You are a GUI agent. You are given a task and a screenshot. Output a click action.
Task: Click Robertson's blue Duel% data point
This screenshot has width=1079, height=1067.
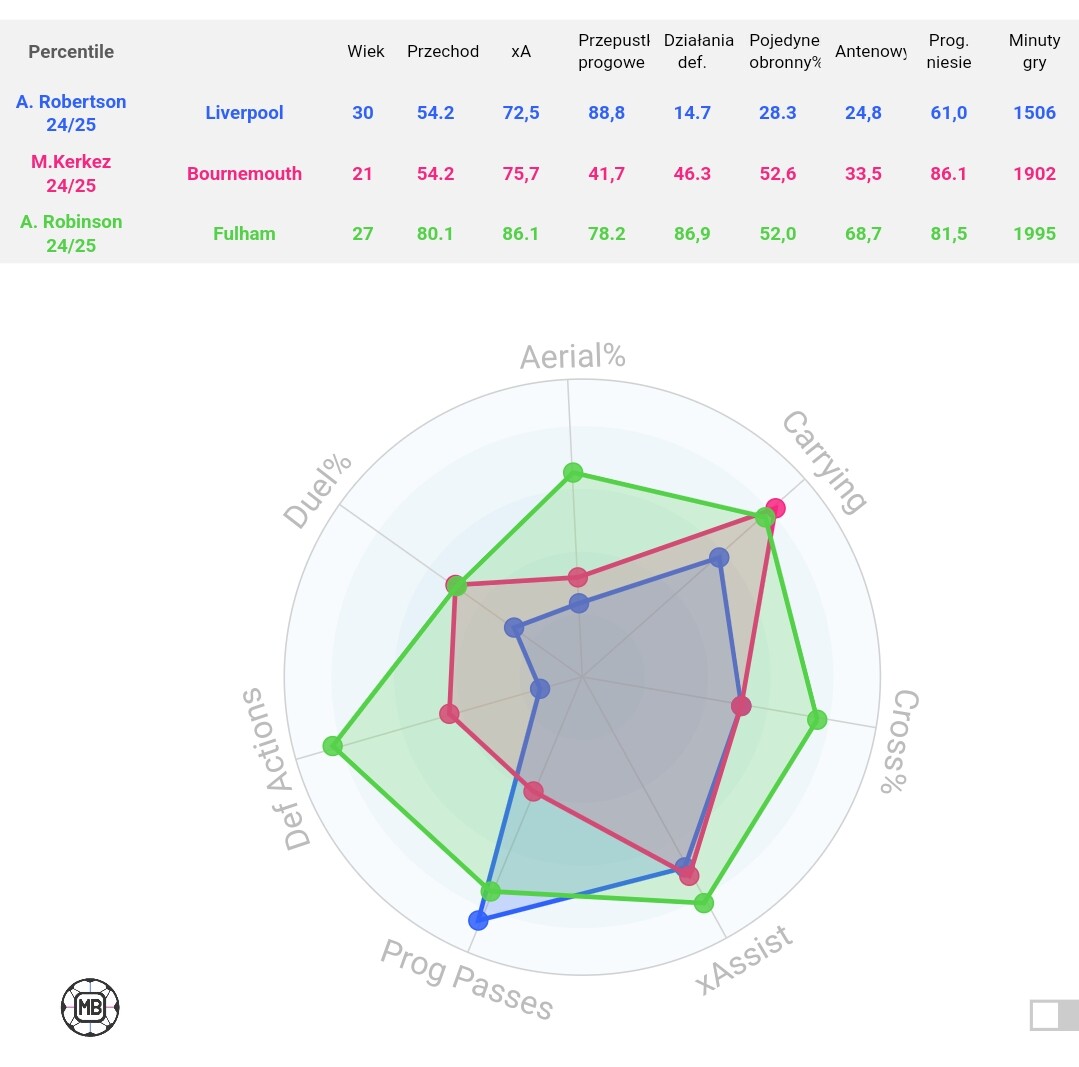point(514,628)
